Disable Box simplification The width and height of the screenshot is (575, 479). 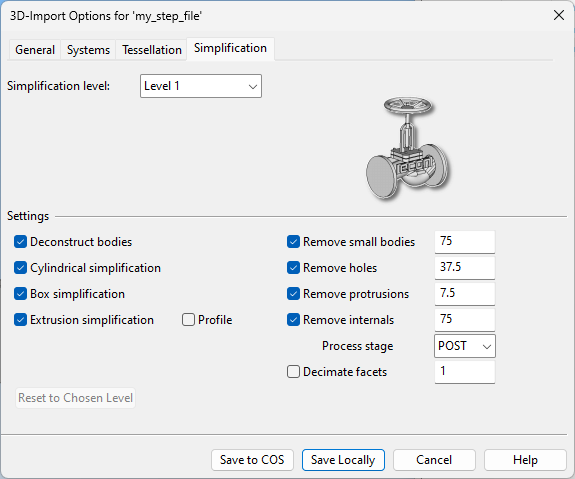pos(21,294)
